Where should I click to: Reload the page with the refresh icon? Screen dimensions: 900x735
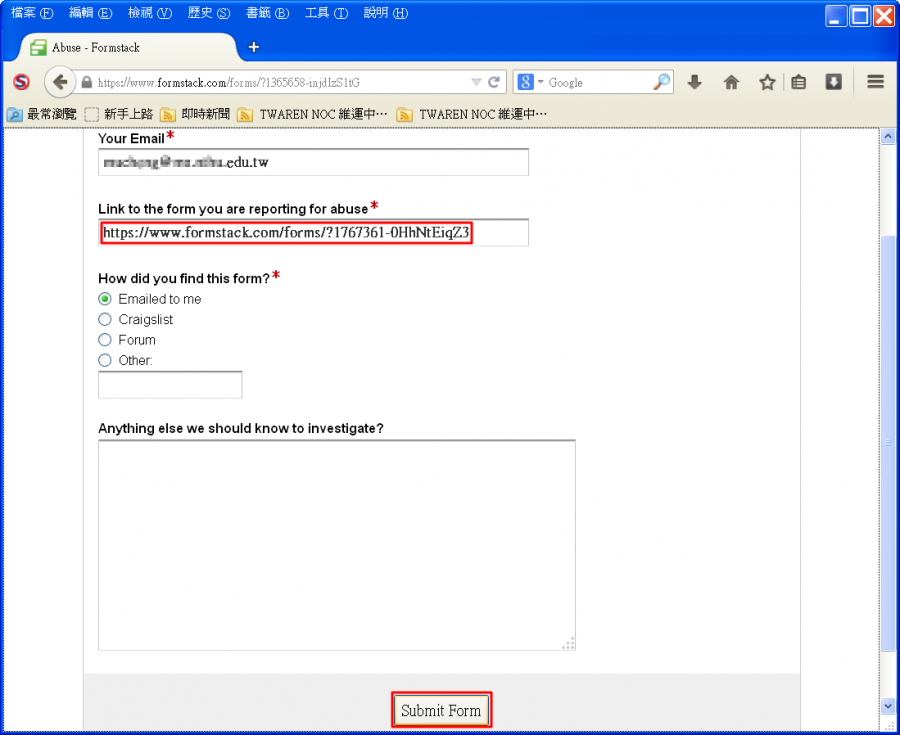[x=493, y=83]
